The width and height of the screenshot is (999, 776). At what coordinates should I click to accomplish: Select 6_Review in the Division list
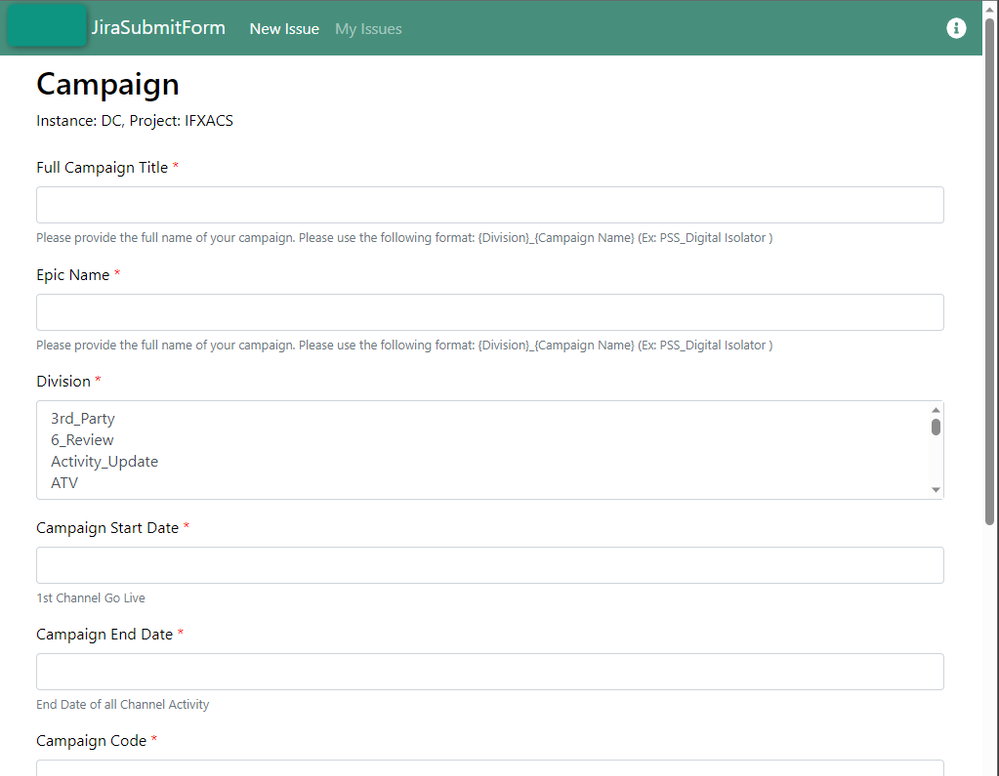coord(82,440)
